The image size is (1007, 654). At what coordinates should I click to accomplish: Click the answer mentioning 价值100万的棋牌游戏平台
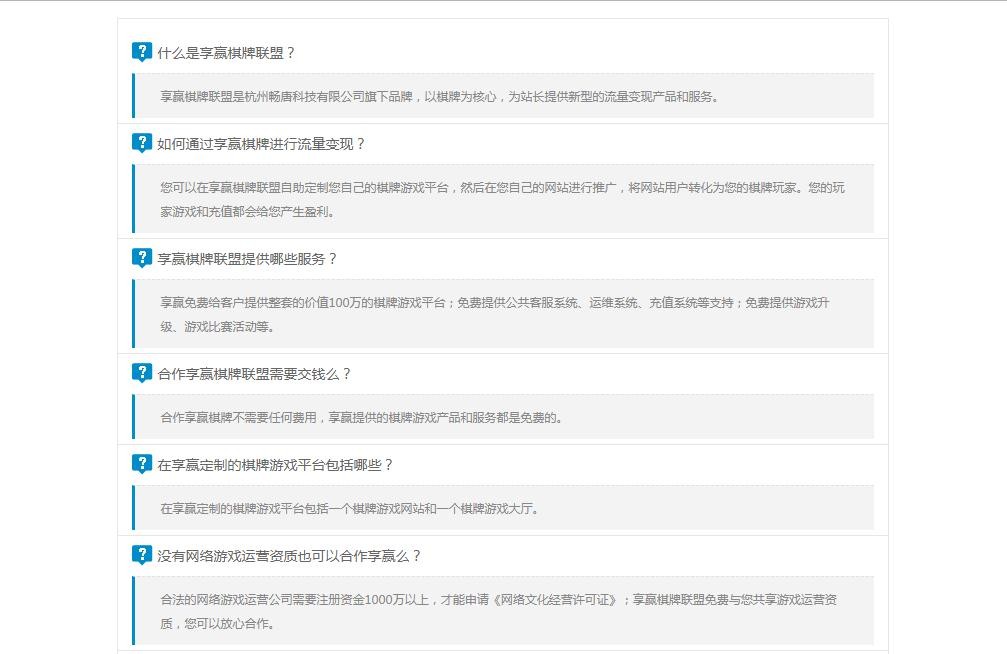click(x=503, y=314)
